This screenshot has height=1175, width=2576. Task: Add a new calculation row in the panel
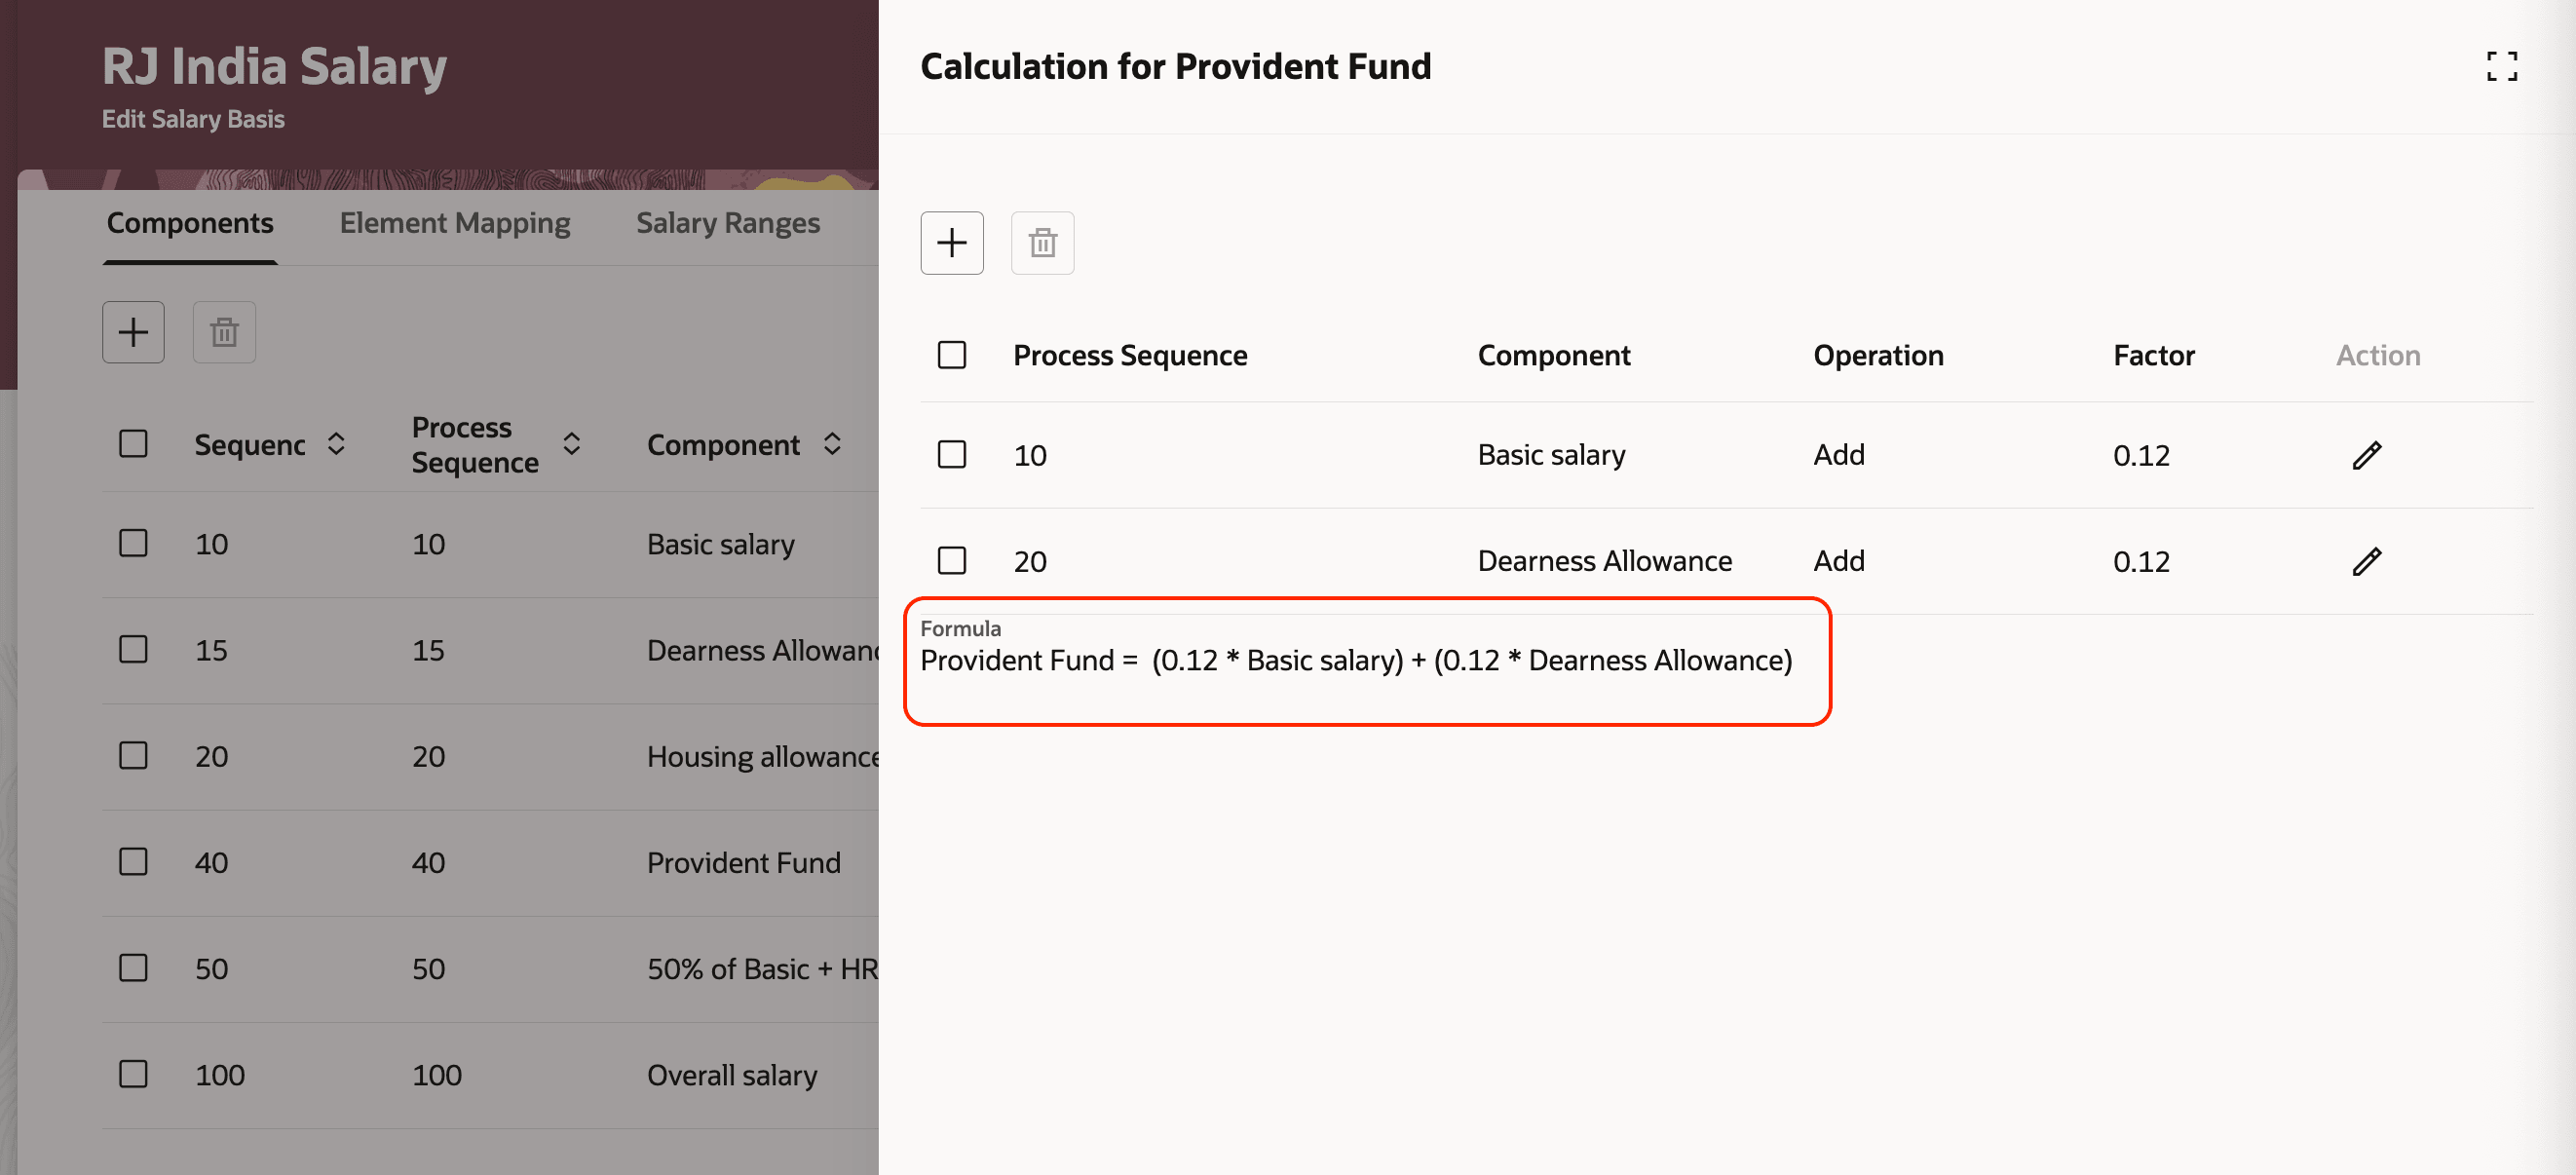tap(951, 243)
